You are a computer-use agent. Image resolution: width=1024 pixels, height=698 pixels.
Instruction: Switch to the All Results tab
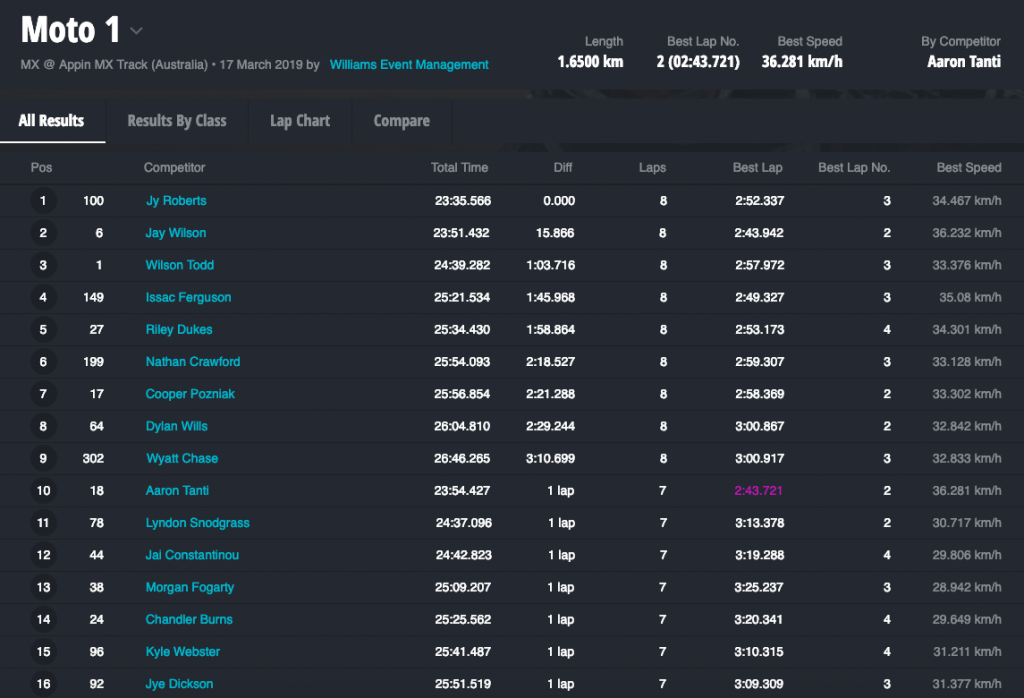point(51,121)
